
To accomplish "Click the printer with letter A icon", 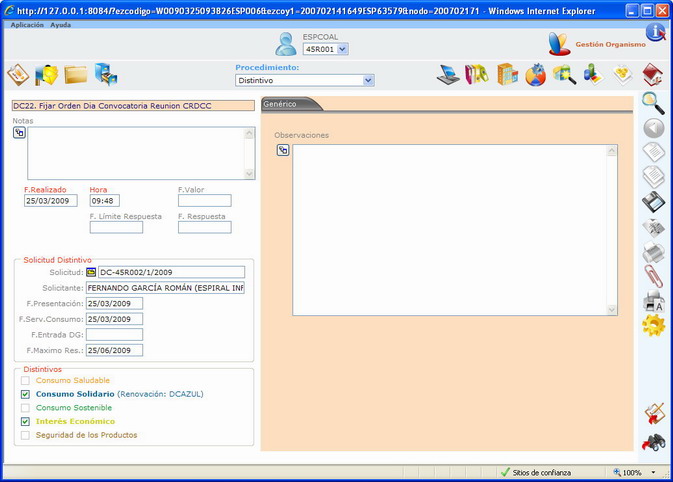I will click(654, 300).
